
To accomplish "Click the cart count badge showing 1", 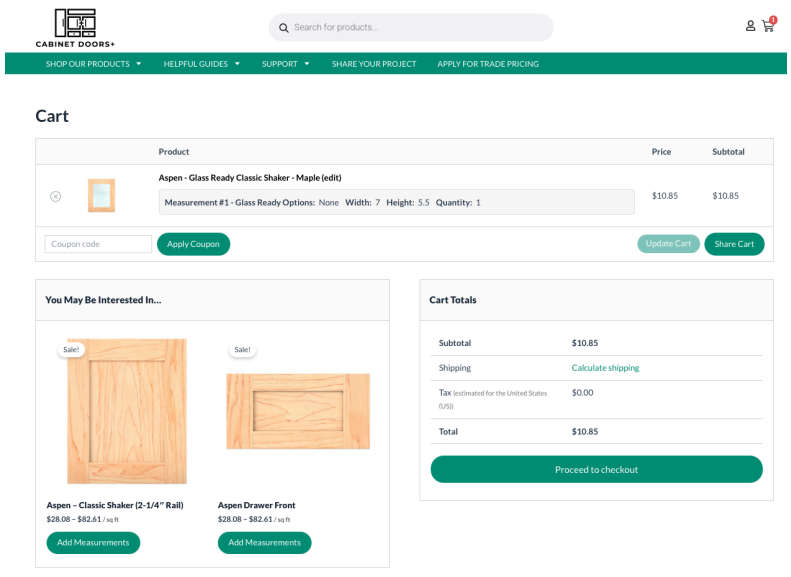I will tap(773, 20).
